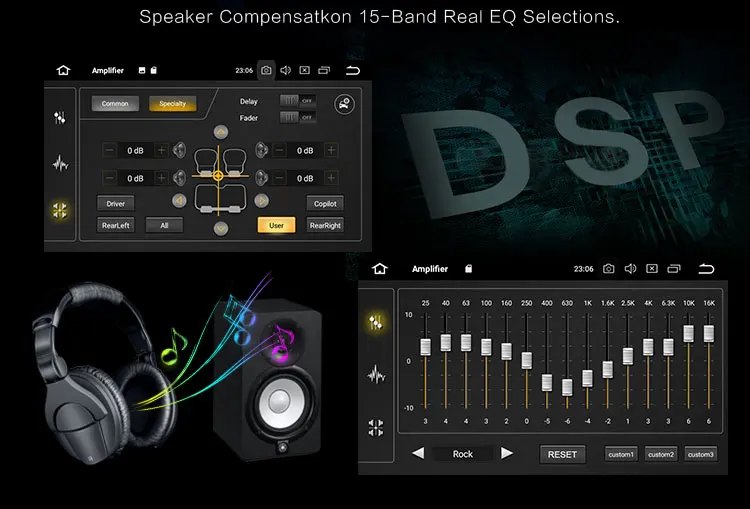Decrease front-left speaker gain with minus
This screenshot has height=509, width=750.
(x=110, y=150)
